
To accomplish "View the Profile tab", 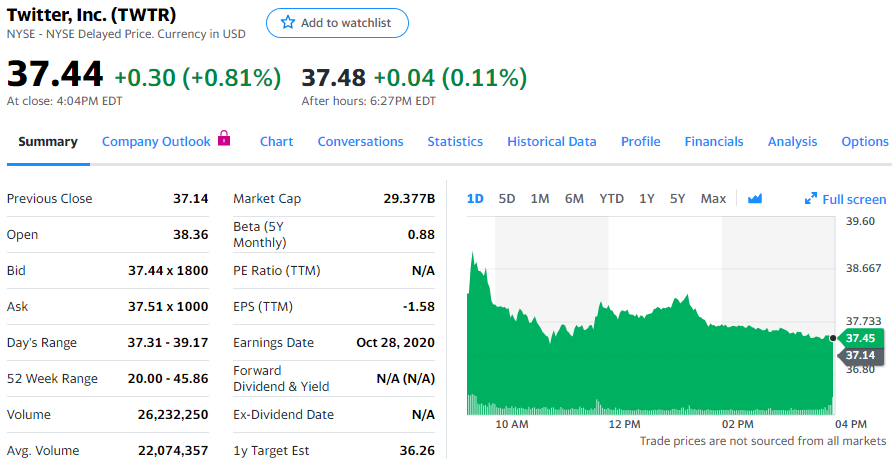I will click(x=641, y=142).
